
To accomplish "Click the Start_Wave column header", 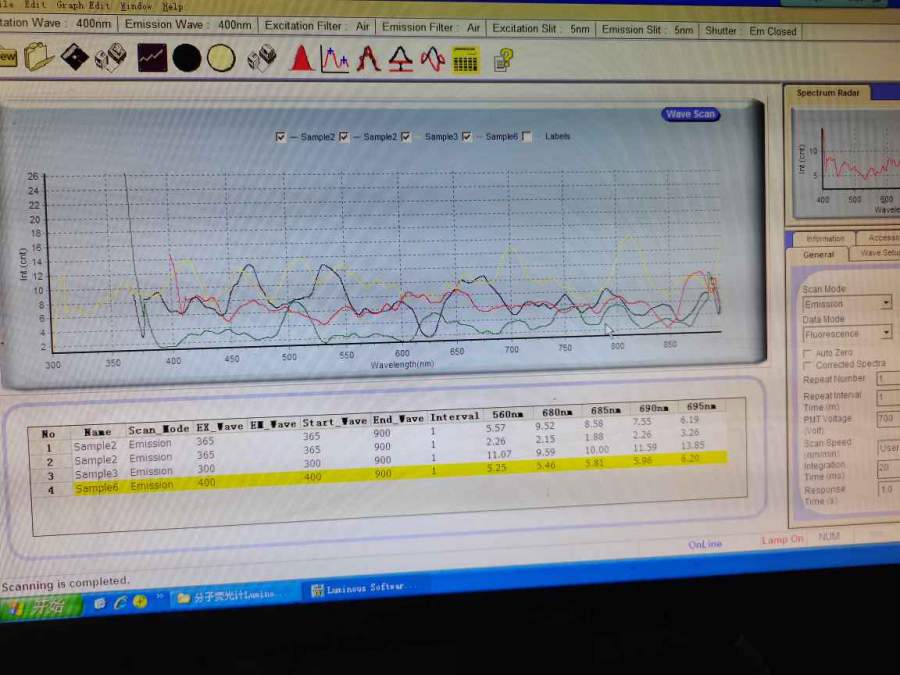I will (x=335, y=421).
